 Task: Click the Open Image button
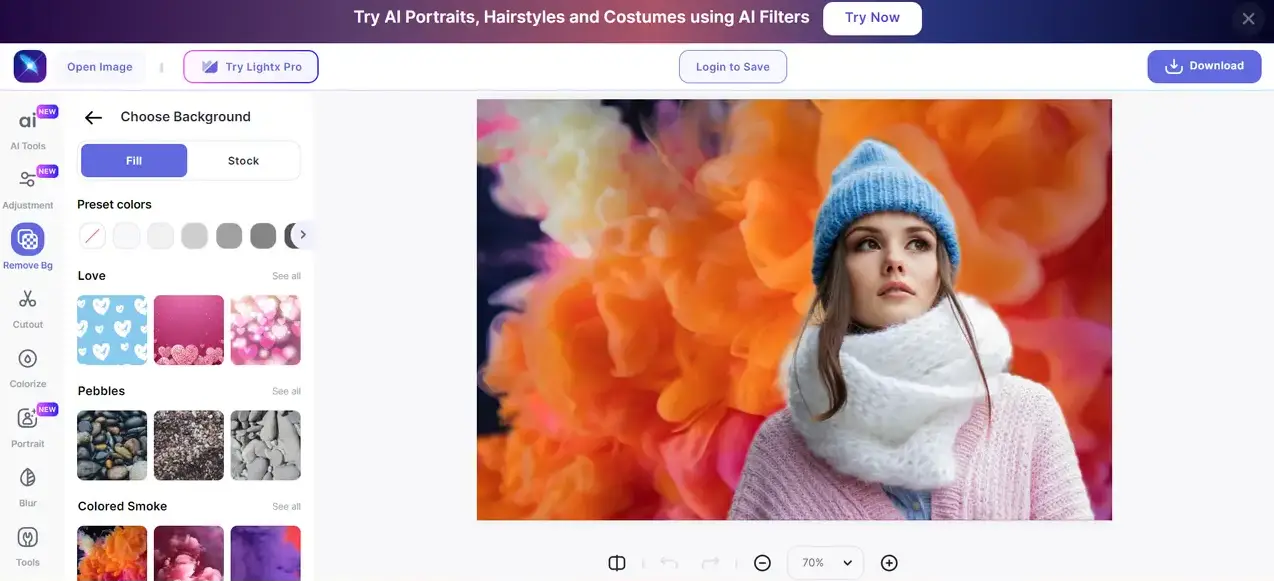100,67
